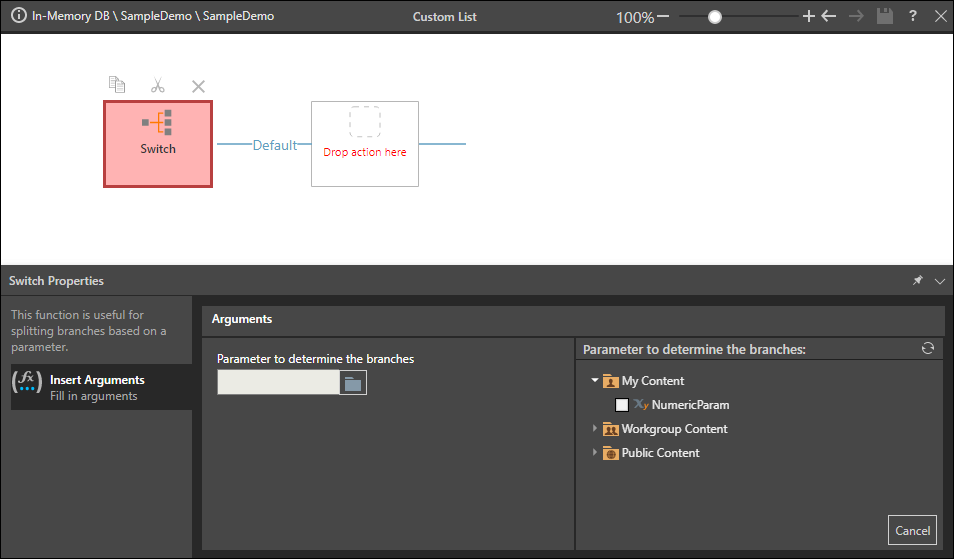
Task: Click the zoom slider handle
Action: (x=715, y=17)
